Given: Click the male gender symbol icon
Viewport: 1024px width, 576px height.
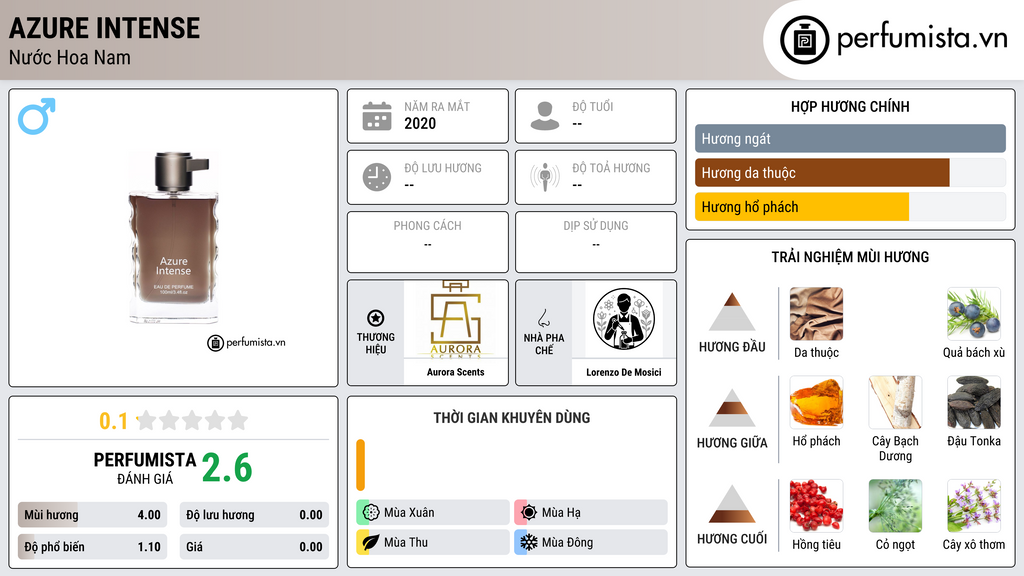Looking at the screenshot, I should (x=37, y=116).
